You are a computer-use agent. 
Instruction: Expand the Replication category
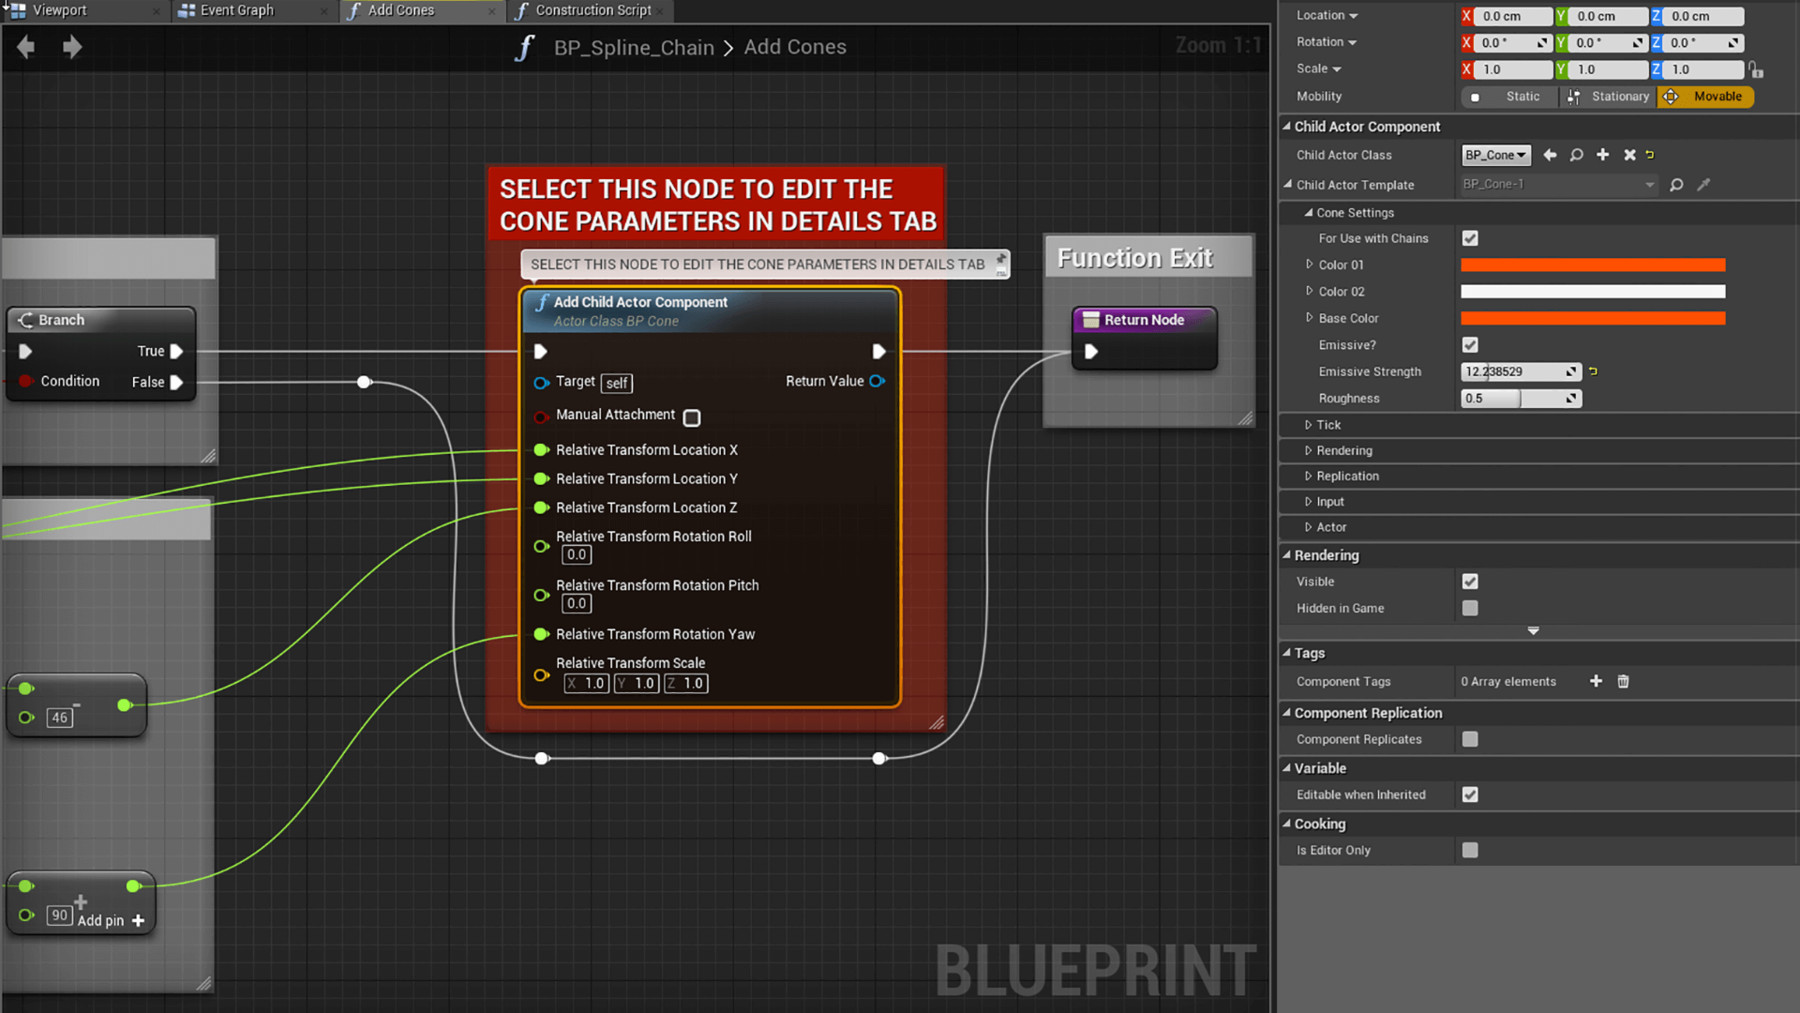pos(1311,476)
